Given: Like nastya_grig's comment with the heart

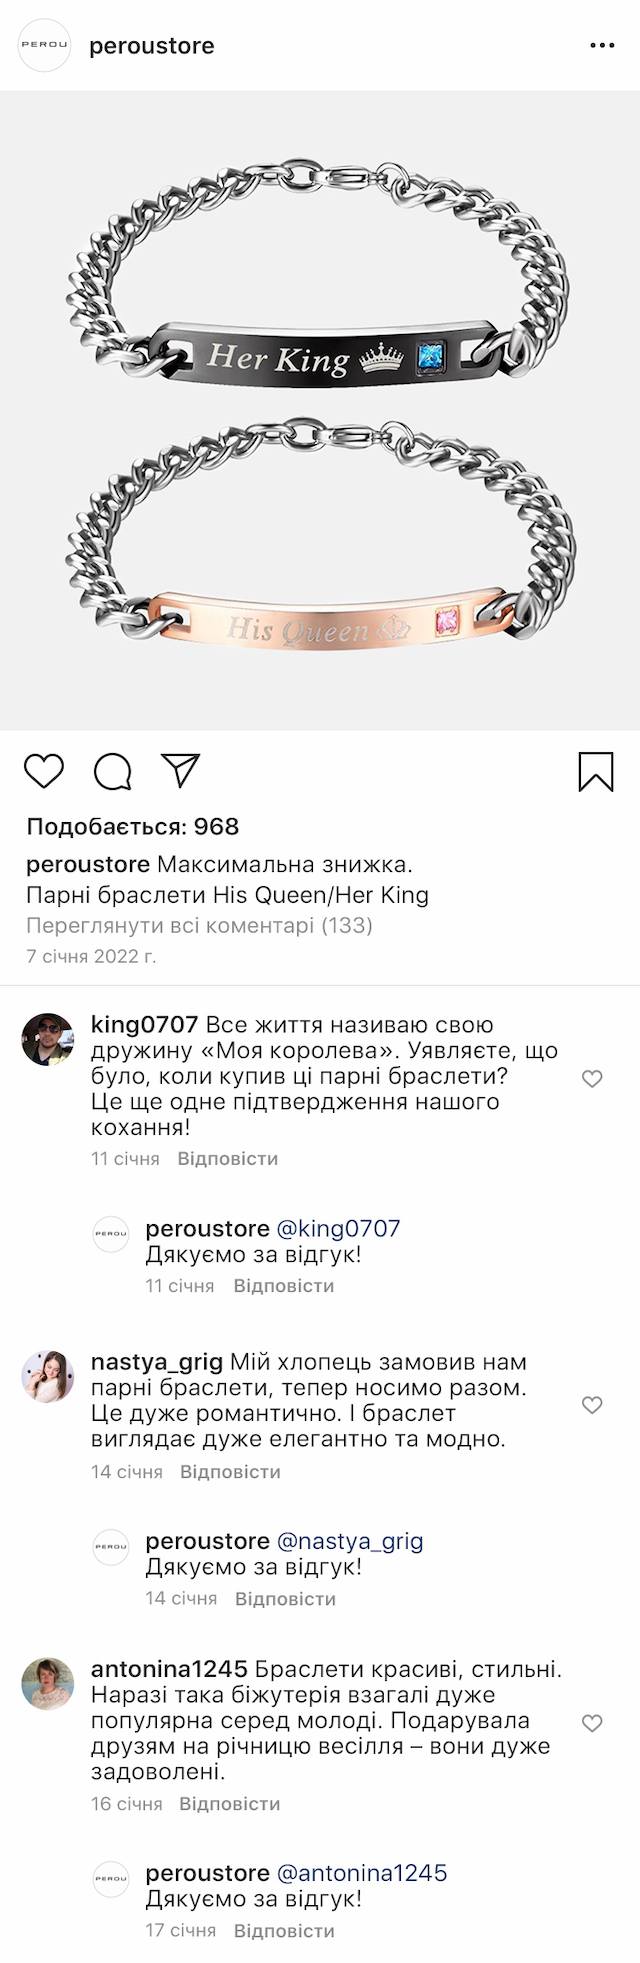Looking at the screenshot, I should point(592,1405).
